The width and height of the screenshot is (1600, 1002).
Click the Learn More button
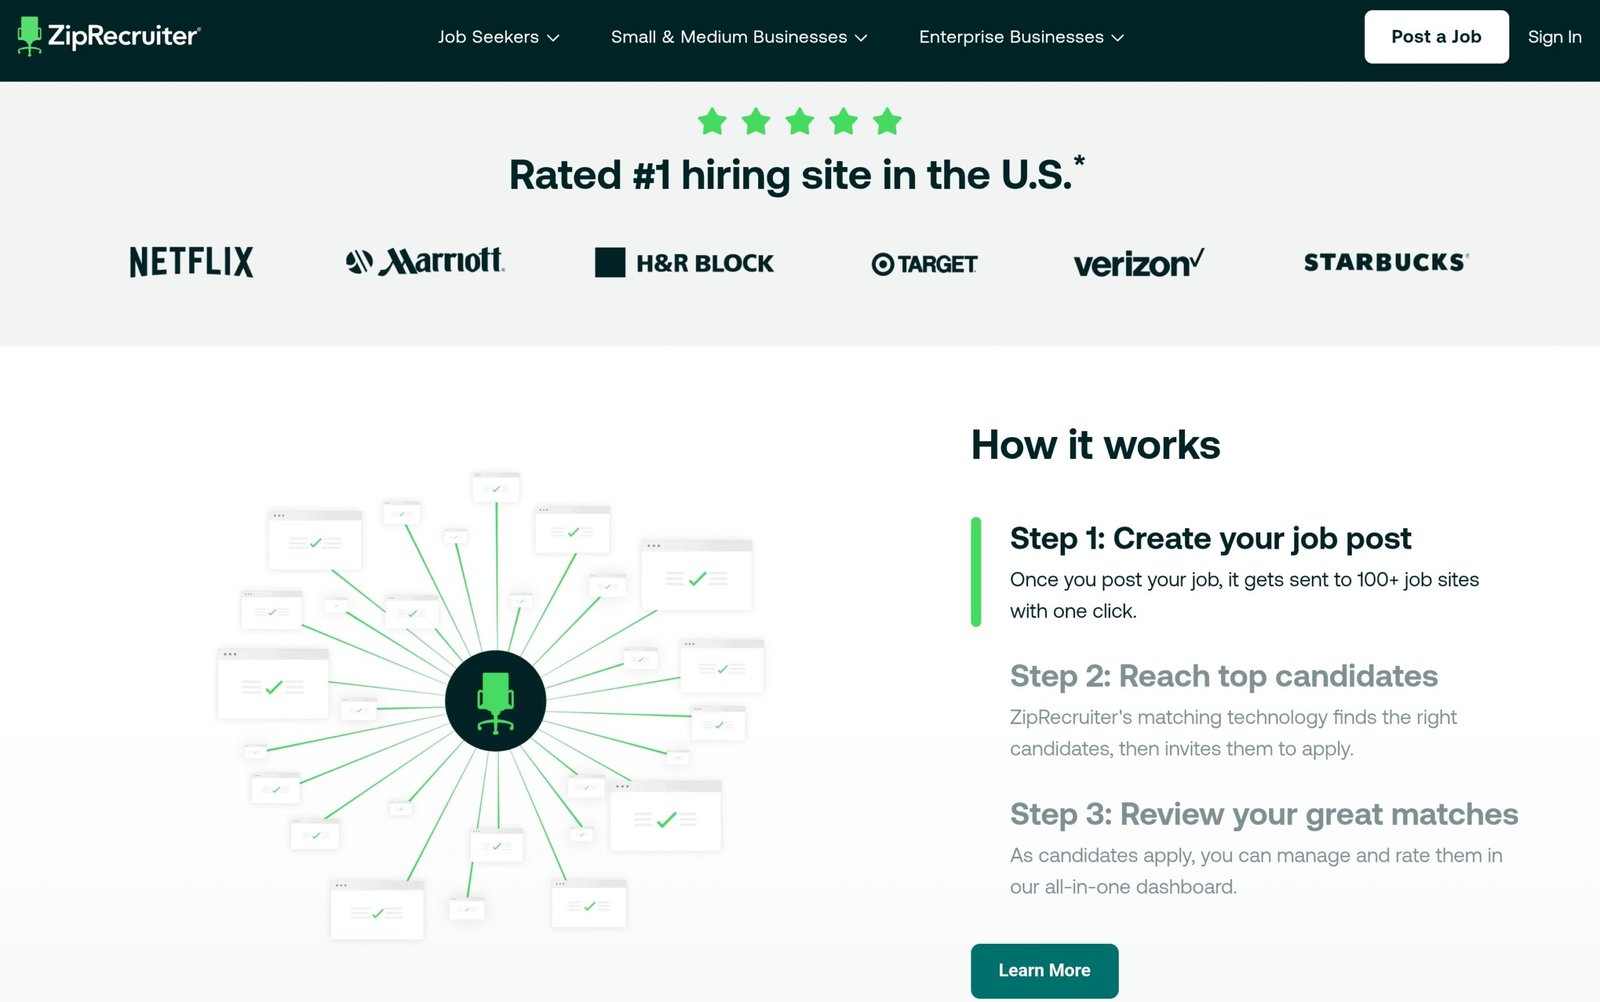click(x=1044, y=971)
